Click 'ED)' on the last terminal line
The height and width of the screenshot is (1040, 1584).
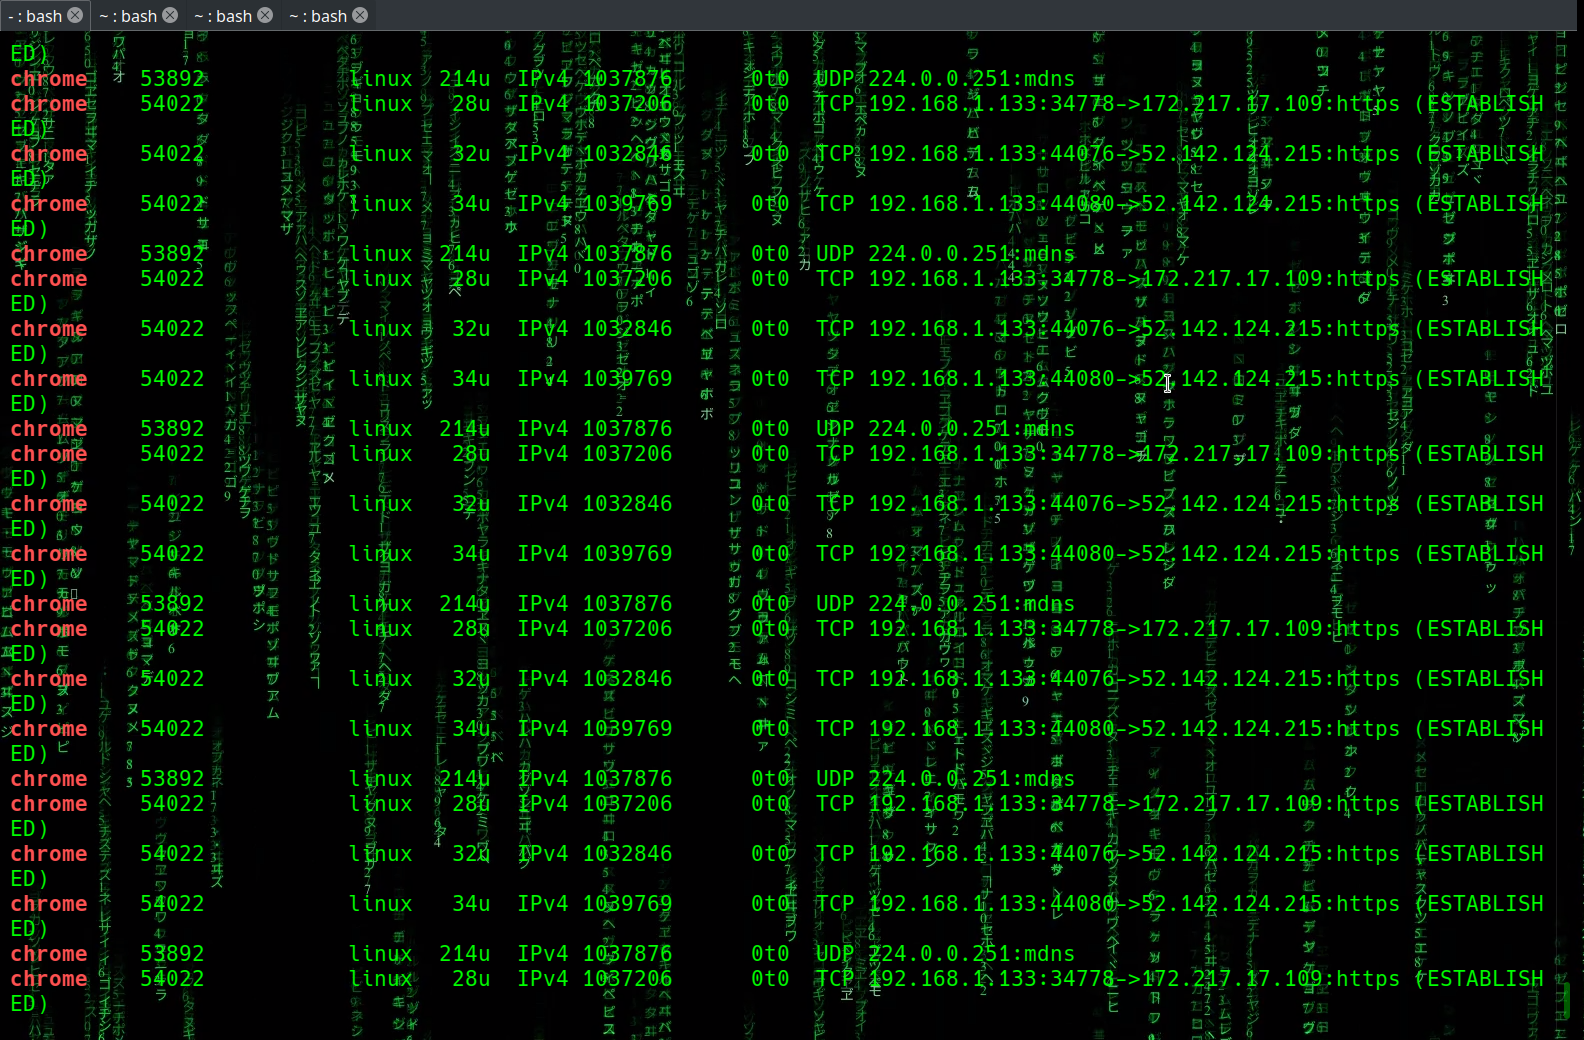click(29, 1004)
